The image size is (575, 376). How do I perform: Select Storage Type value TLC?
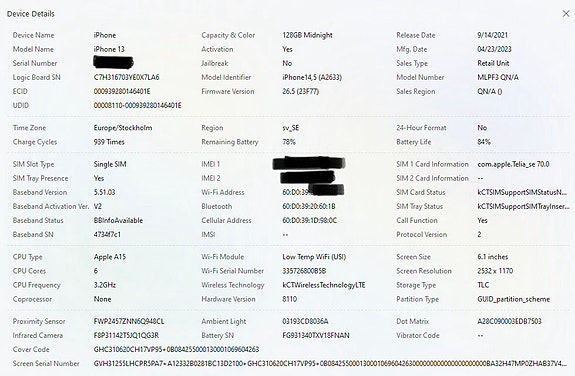click(x=483, y=285)
